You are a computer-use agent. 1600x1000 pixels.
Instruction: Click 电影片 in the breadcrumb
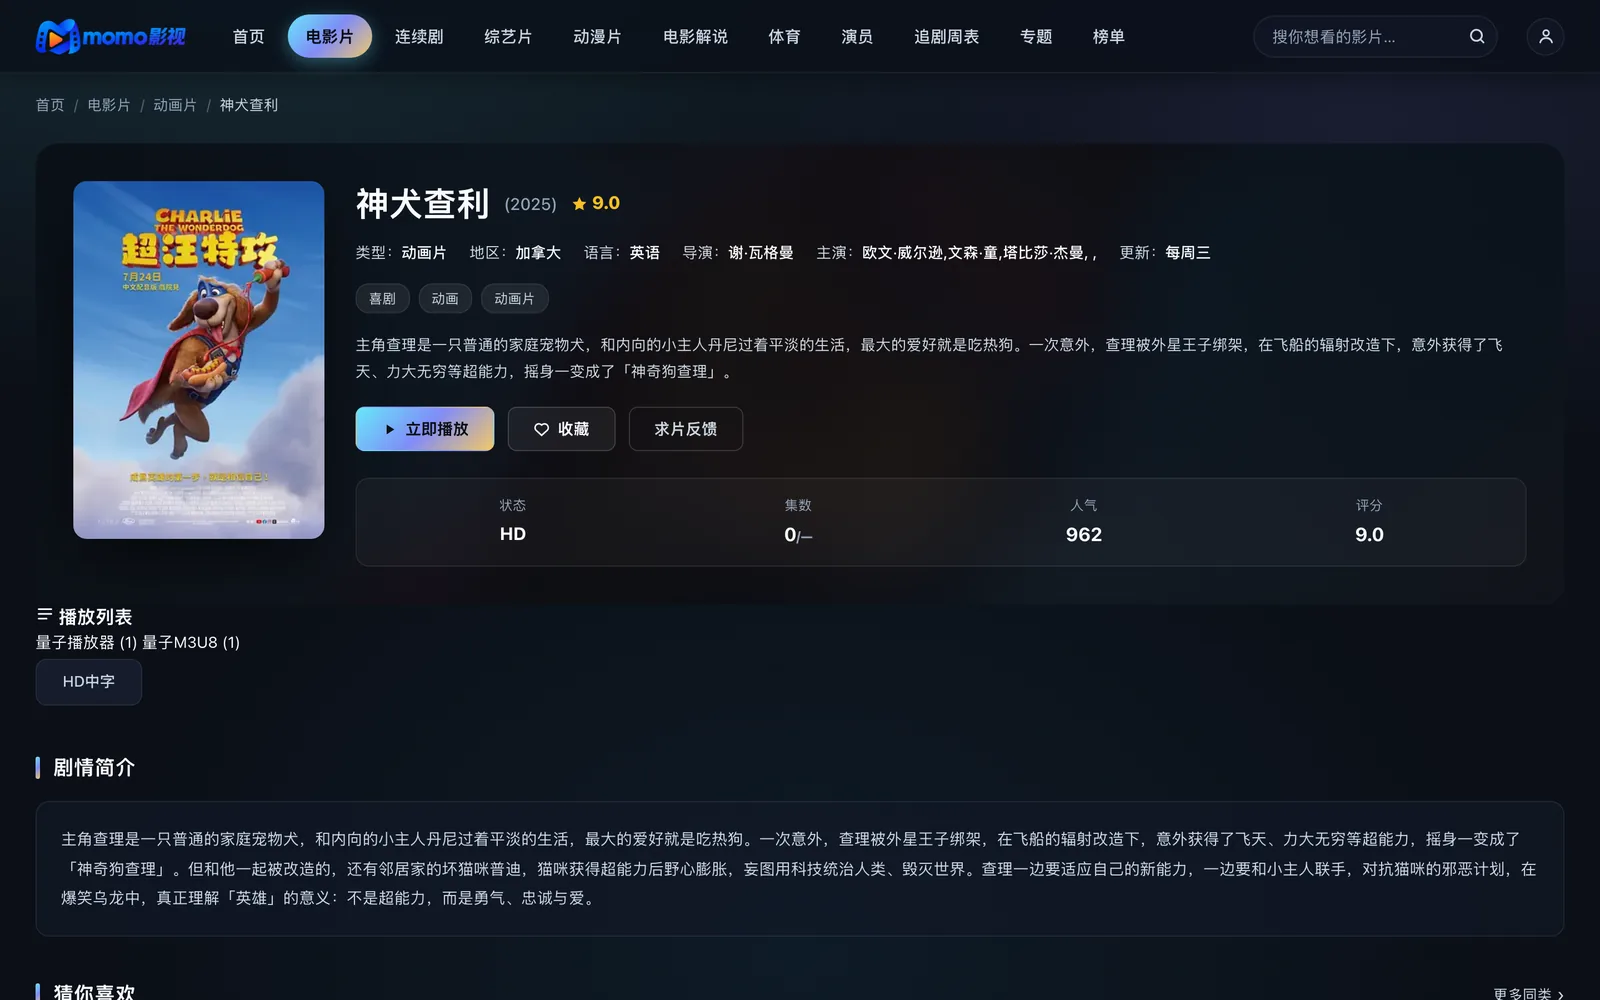coord(109,105)
